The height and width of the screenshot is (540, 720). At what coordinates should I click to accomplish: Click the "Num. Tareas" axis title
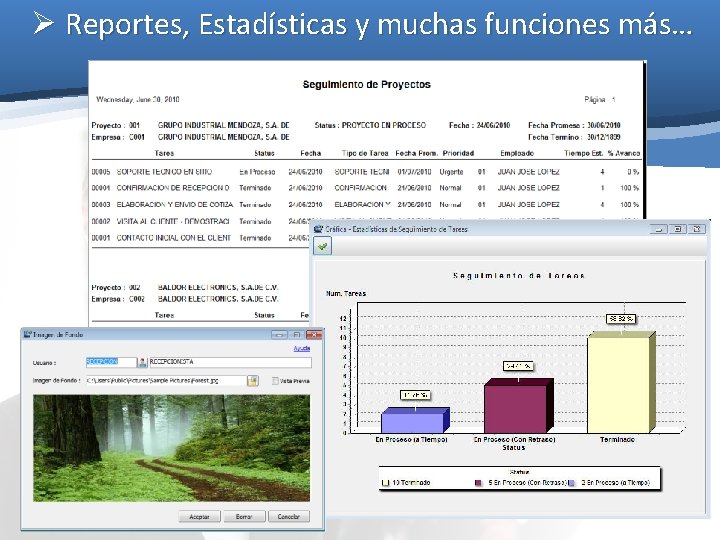(x=346, y=293)
